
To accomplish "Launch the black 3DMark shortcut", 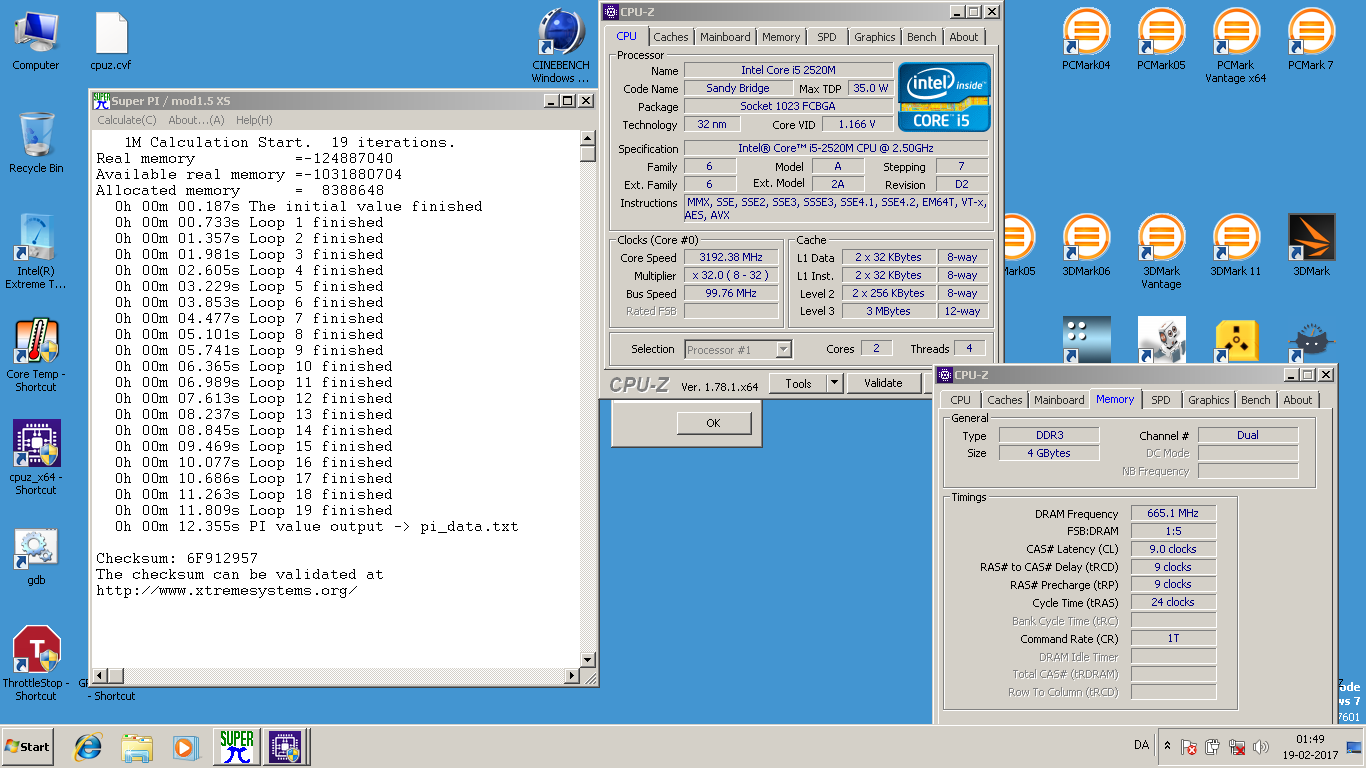I will 1311,245.
